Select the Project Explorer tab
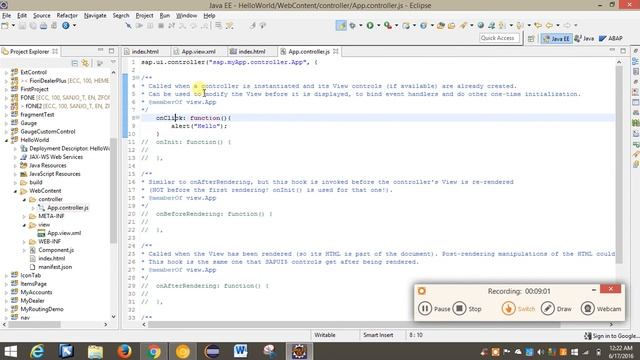The image size is (640, 360). [x=29, y=52]
